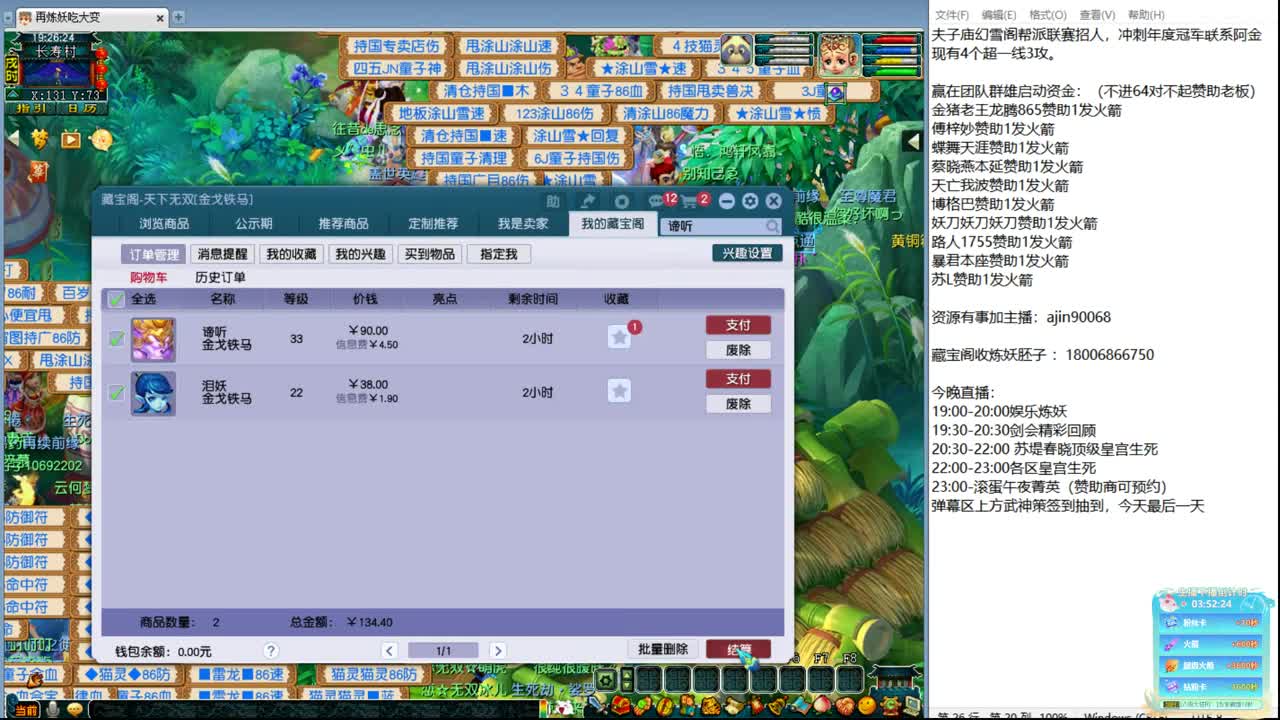The width and height of the screenshot is (1280, 720).
Task: Click the video TV icon below minimap
Action: click(71, 139)
